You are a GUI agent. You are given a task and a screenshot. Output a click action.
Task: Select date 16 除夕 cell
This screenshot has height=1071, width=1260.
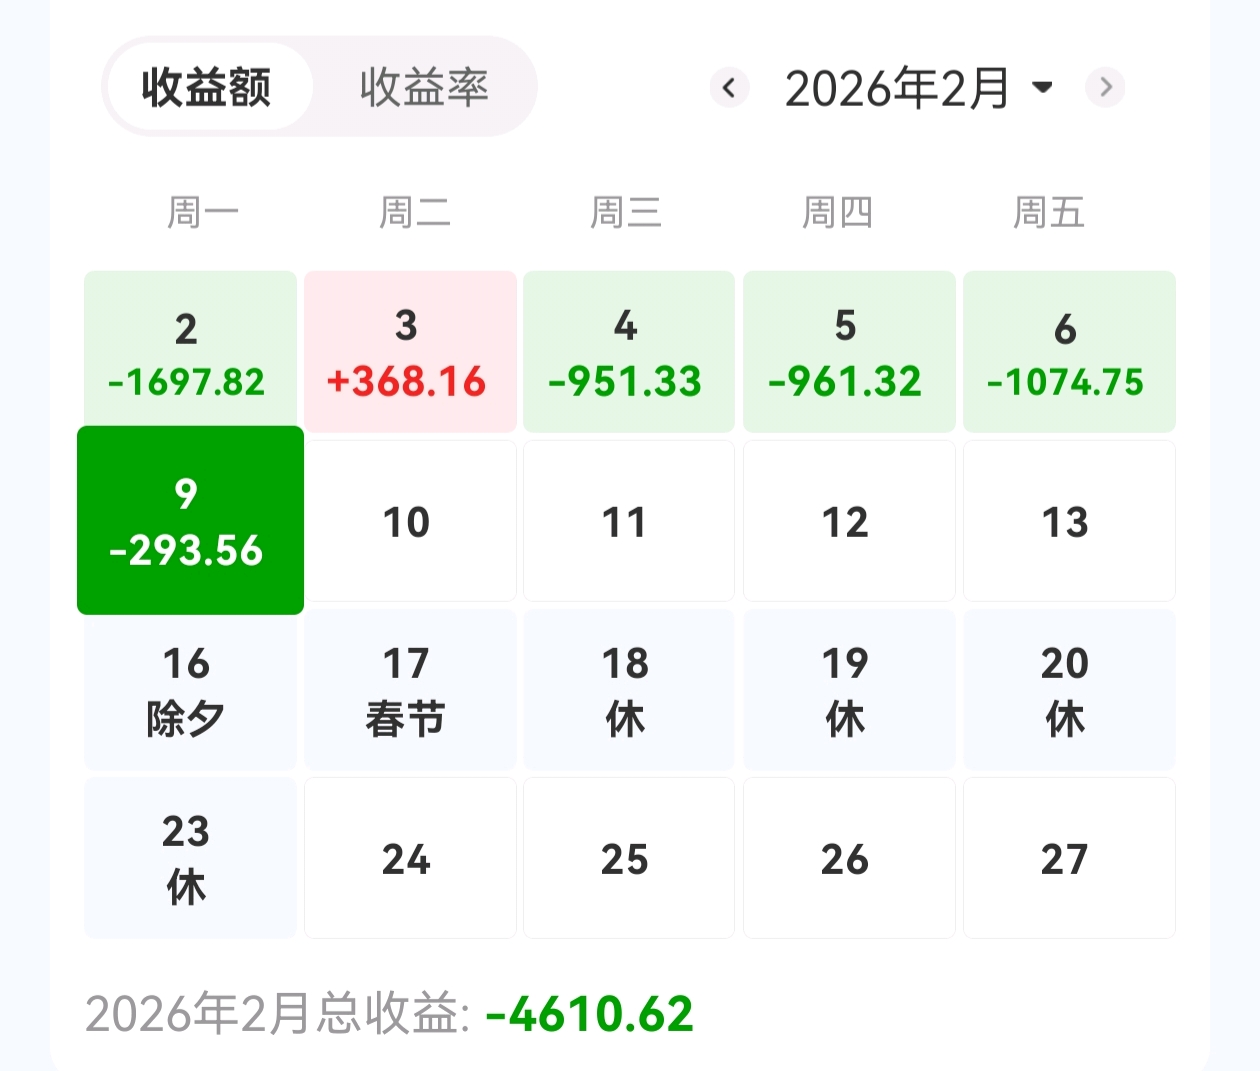point(190,690)
